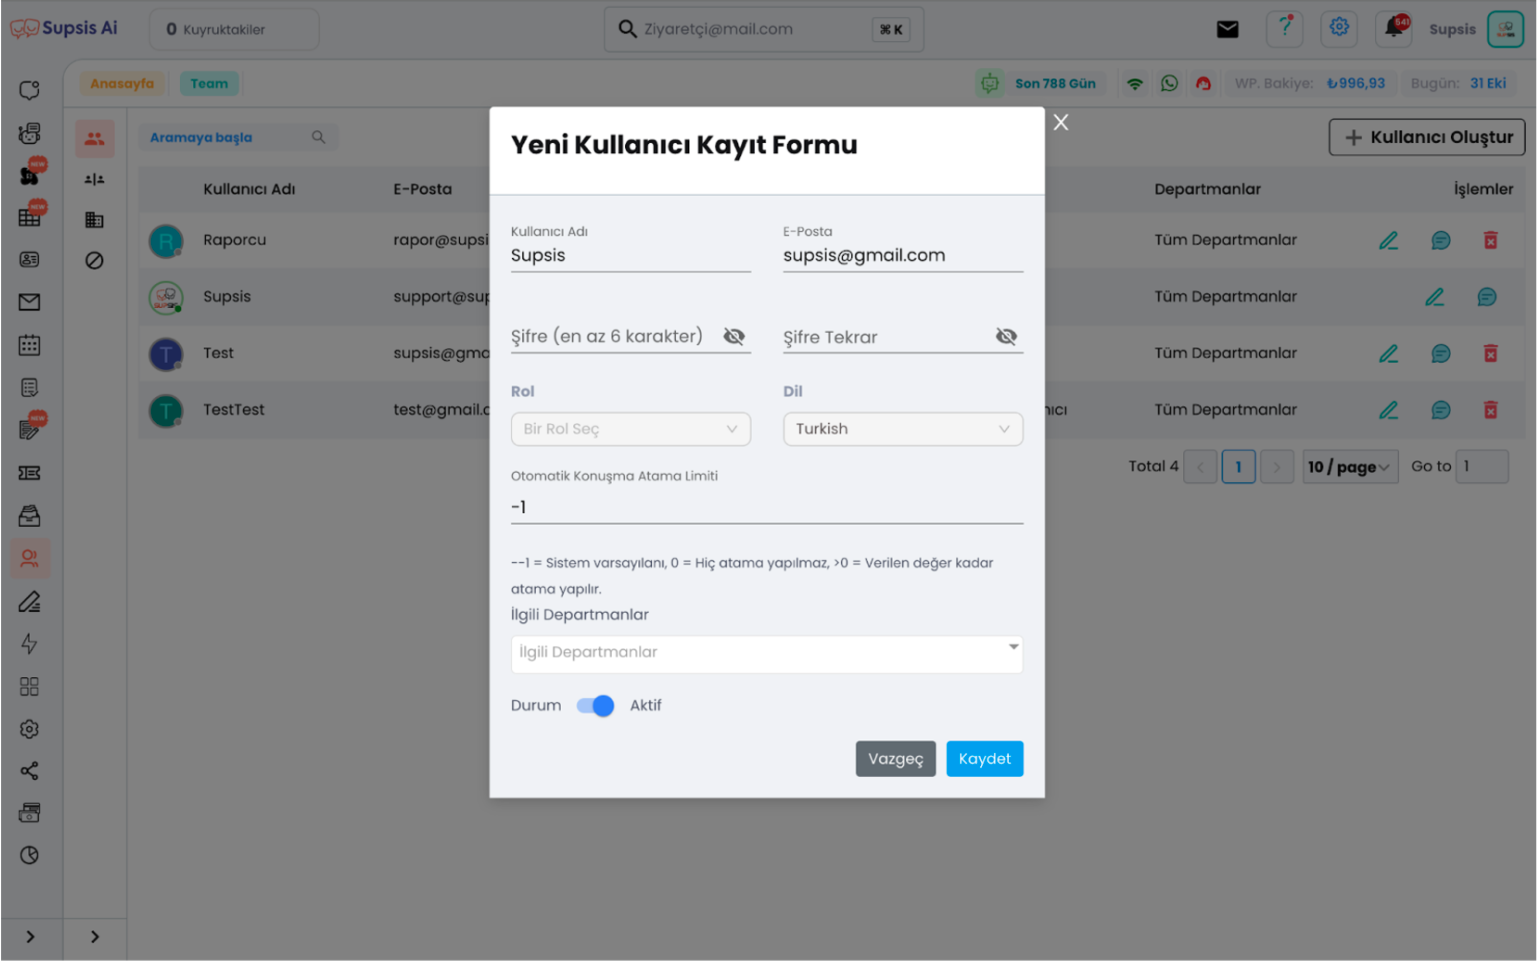1537x961 pixels.
Task: Click edit pencil icon for TestTest user
Action: point(1388,410)
